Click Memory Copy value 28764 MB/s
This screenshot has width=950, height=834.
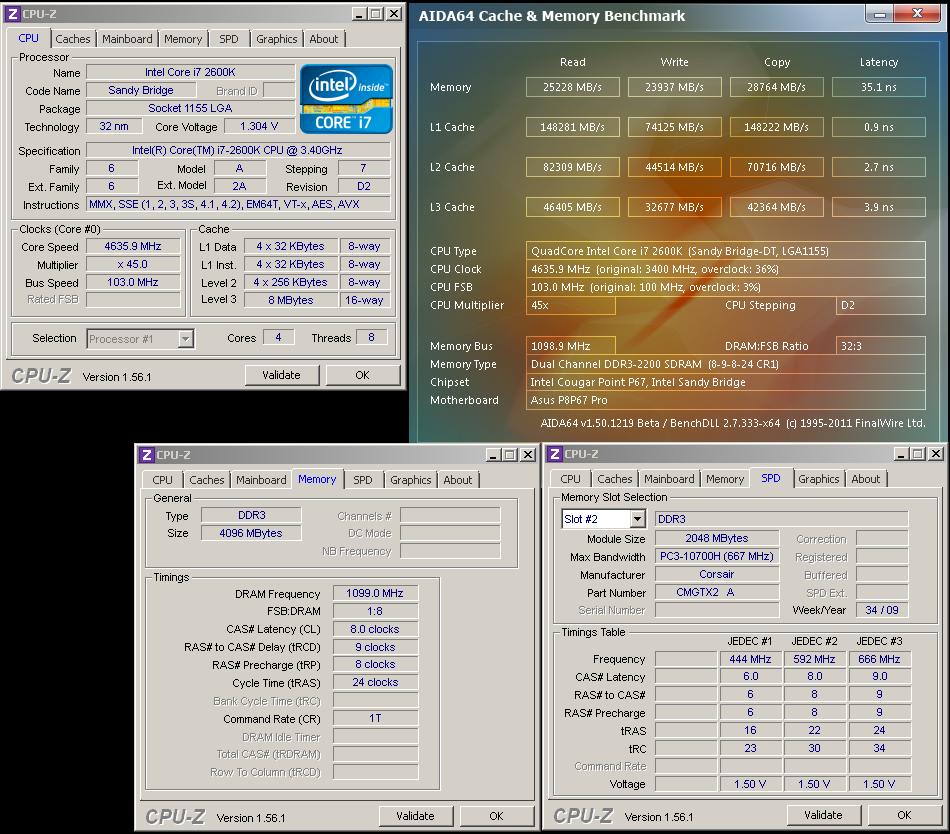tap(776, 87)
